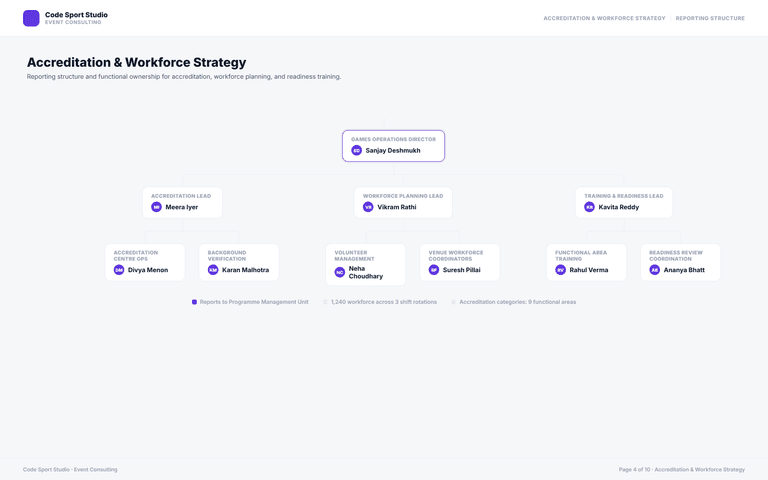This screenshot has width=768, height=480.
Task: Click the name Rahul Verma
Action: click(x=589, y=270)
